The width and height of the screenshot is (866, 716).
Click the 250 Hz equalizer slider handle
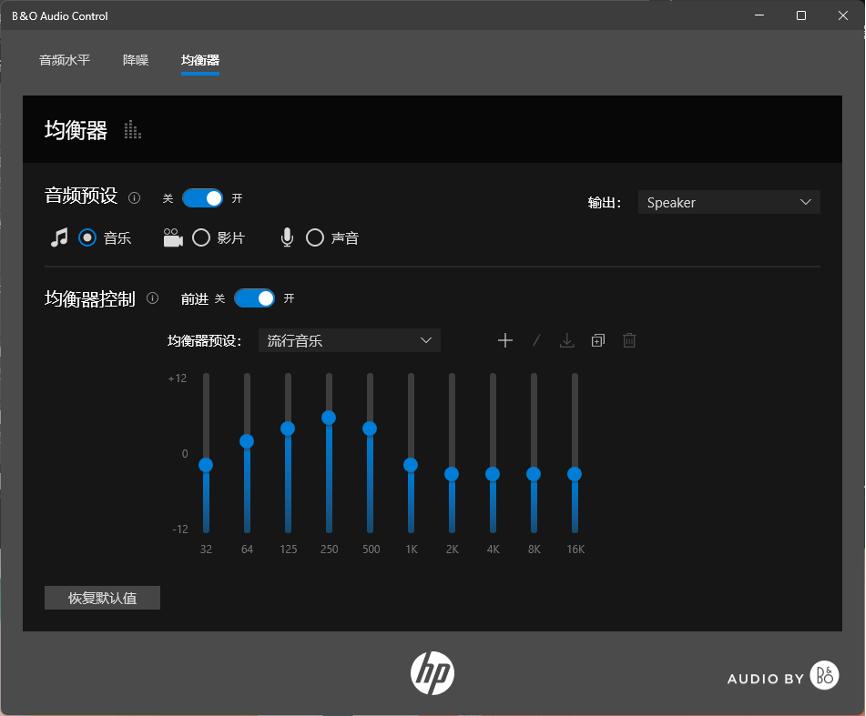pos(328,418)
